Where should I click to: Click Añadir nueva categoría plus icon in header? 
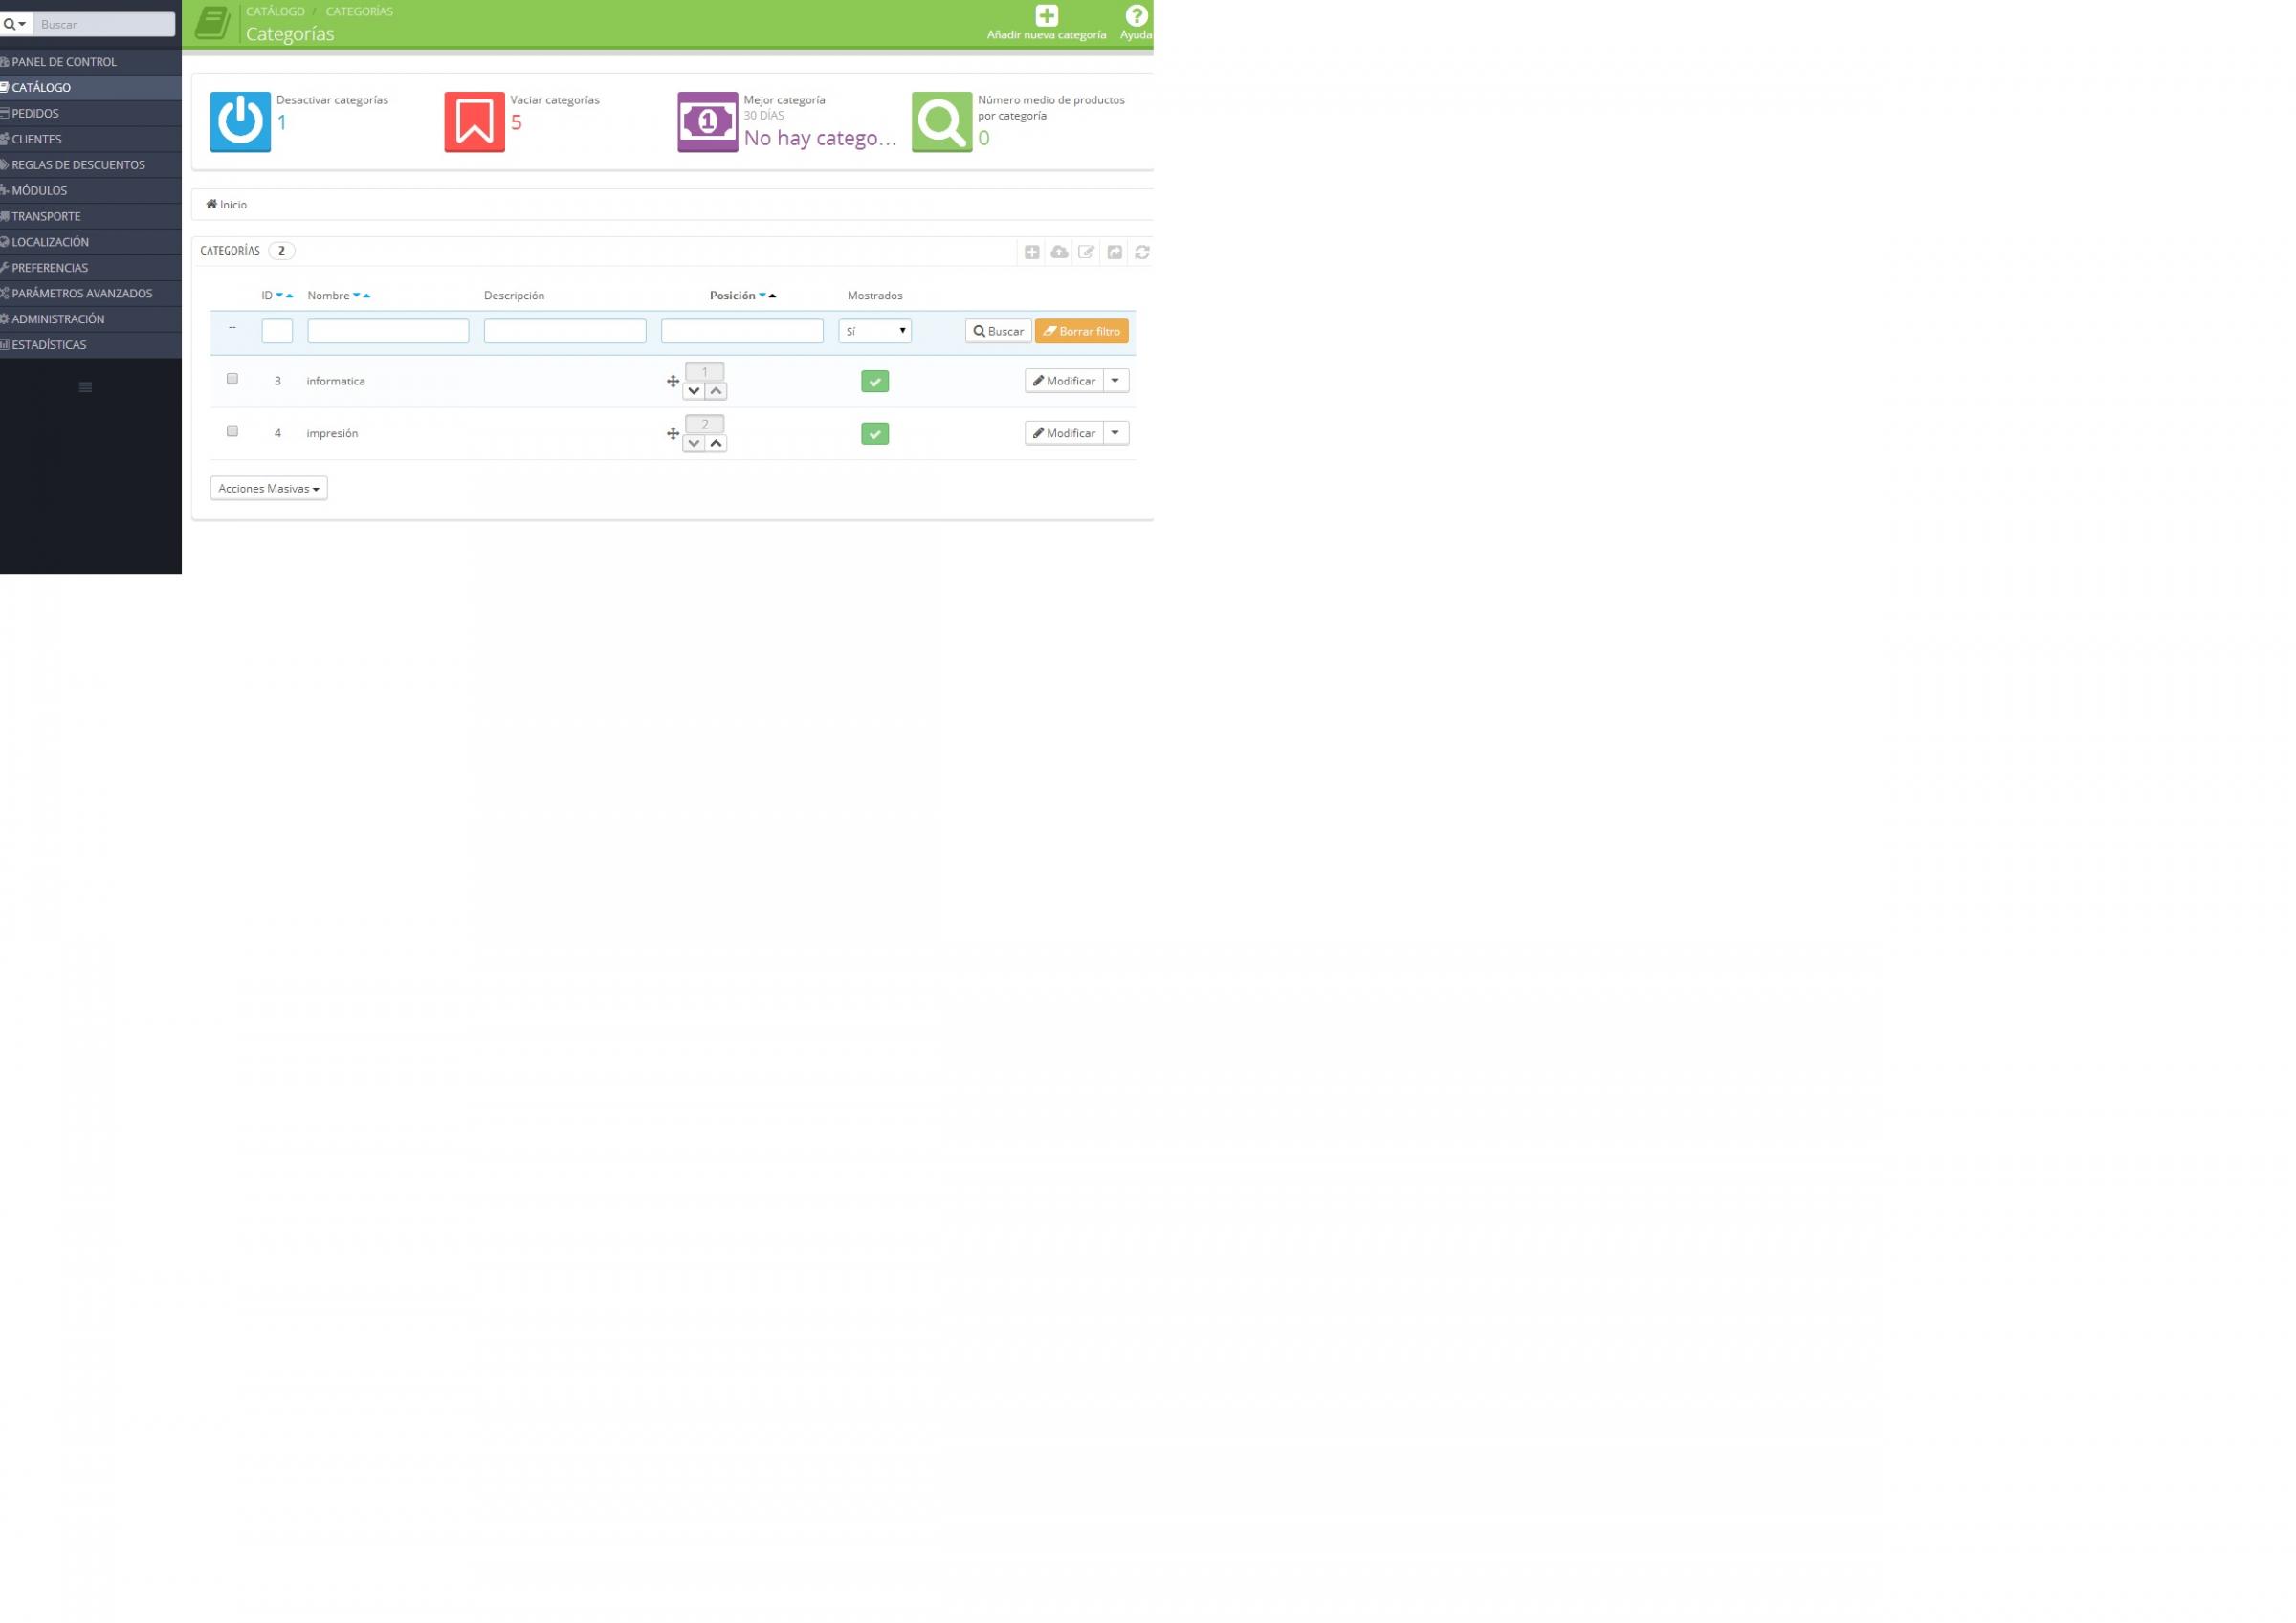click(x=1046, y=16)
